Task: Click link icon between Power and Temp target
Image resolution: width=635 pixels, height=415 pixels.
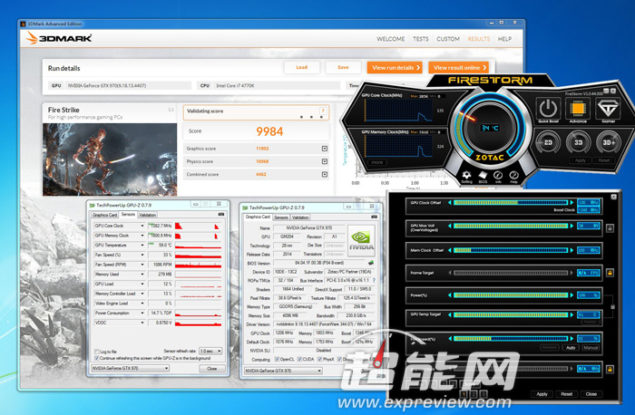Action: tap(612, 307)
